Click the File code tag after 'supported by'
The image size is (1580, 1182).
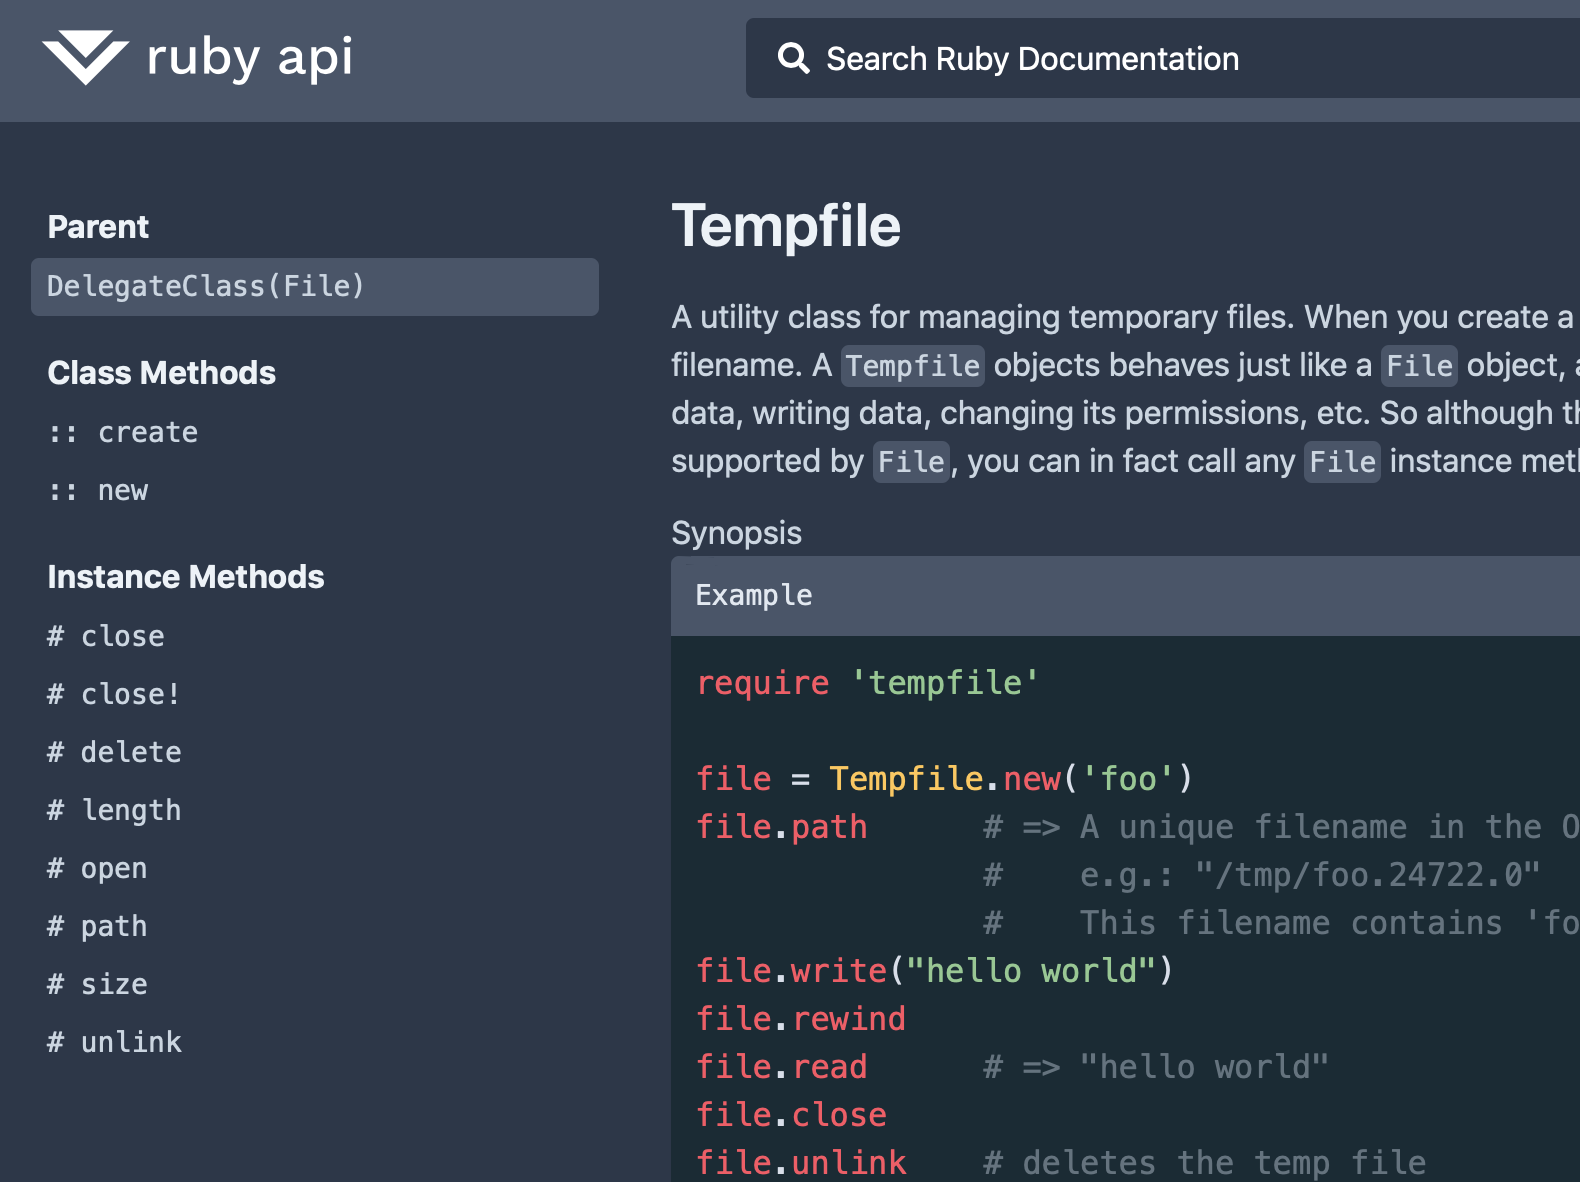pyautogui.click(x=911, y=462)
